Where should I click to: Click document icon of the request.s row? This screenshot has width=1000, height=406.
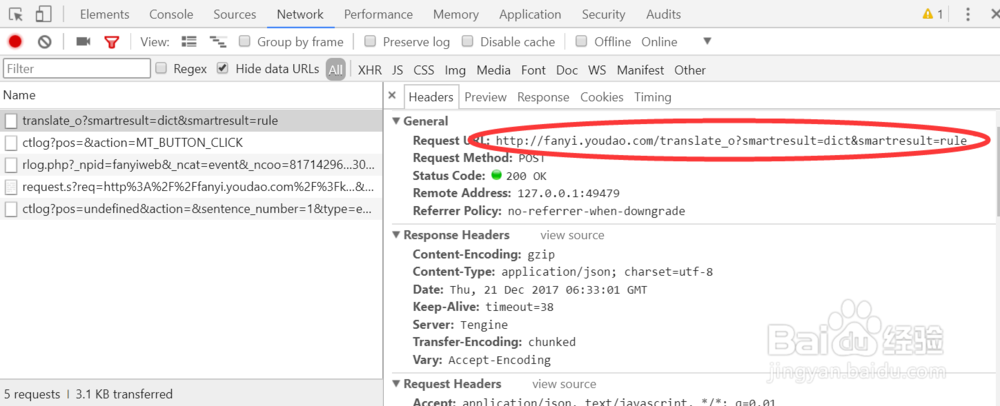pyautogui.click(x=11, y=187)
